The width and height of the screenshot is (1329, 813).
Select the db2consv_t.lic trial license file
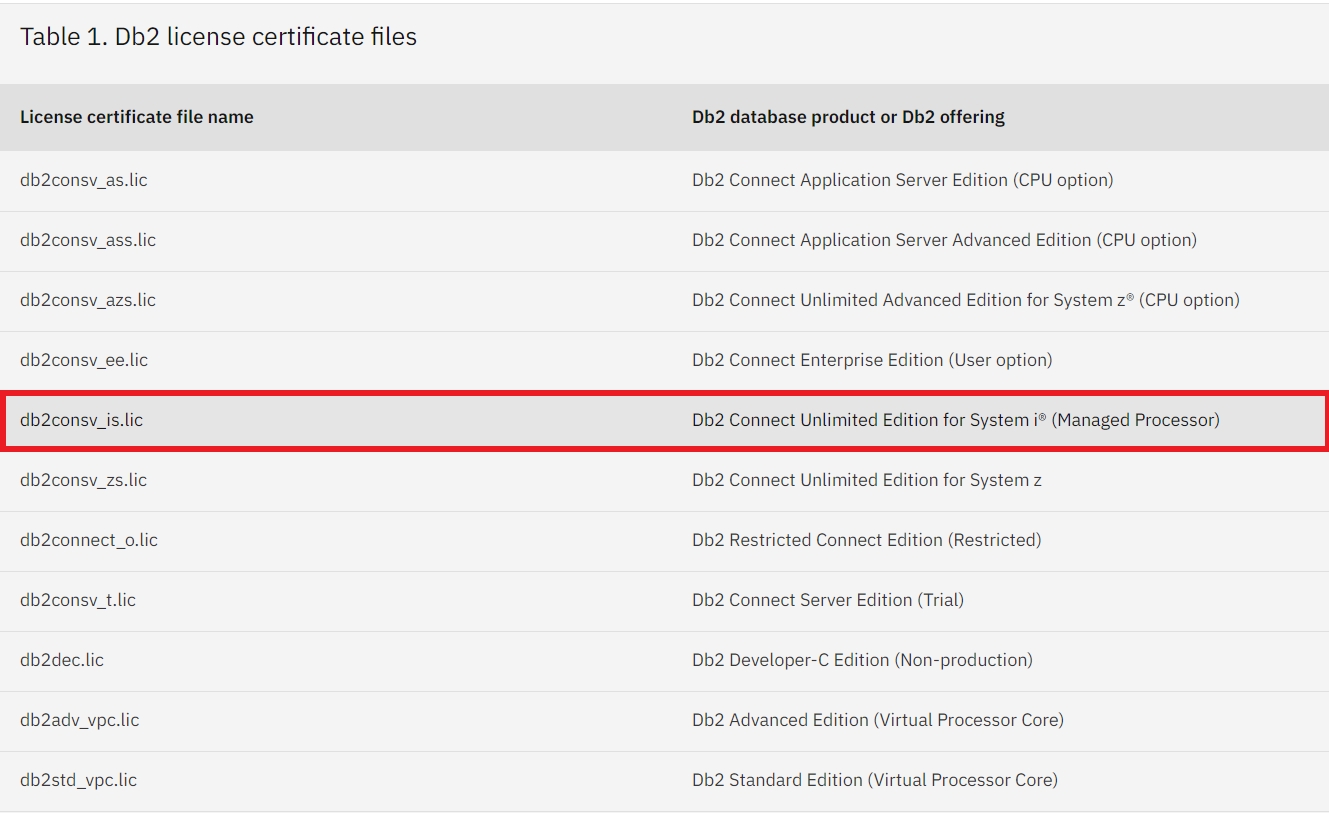[78, 600]
